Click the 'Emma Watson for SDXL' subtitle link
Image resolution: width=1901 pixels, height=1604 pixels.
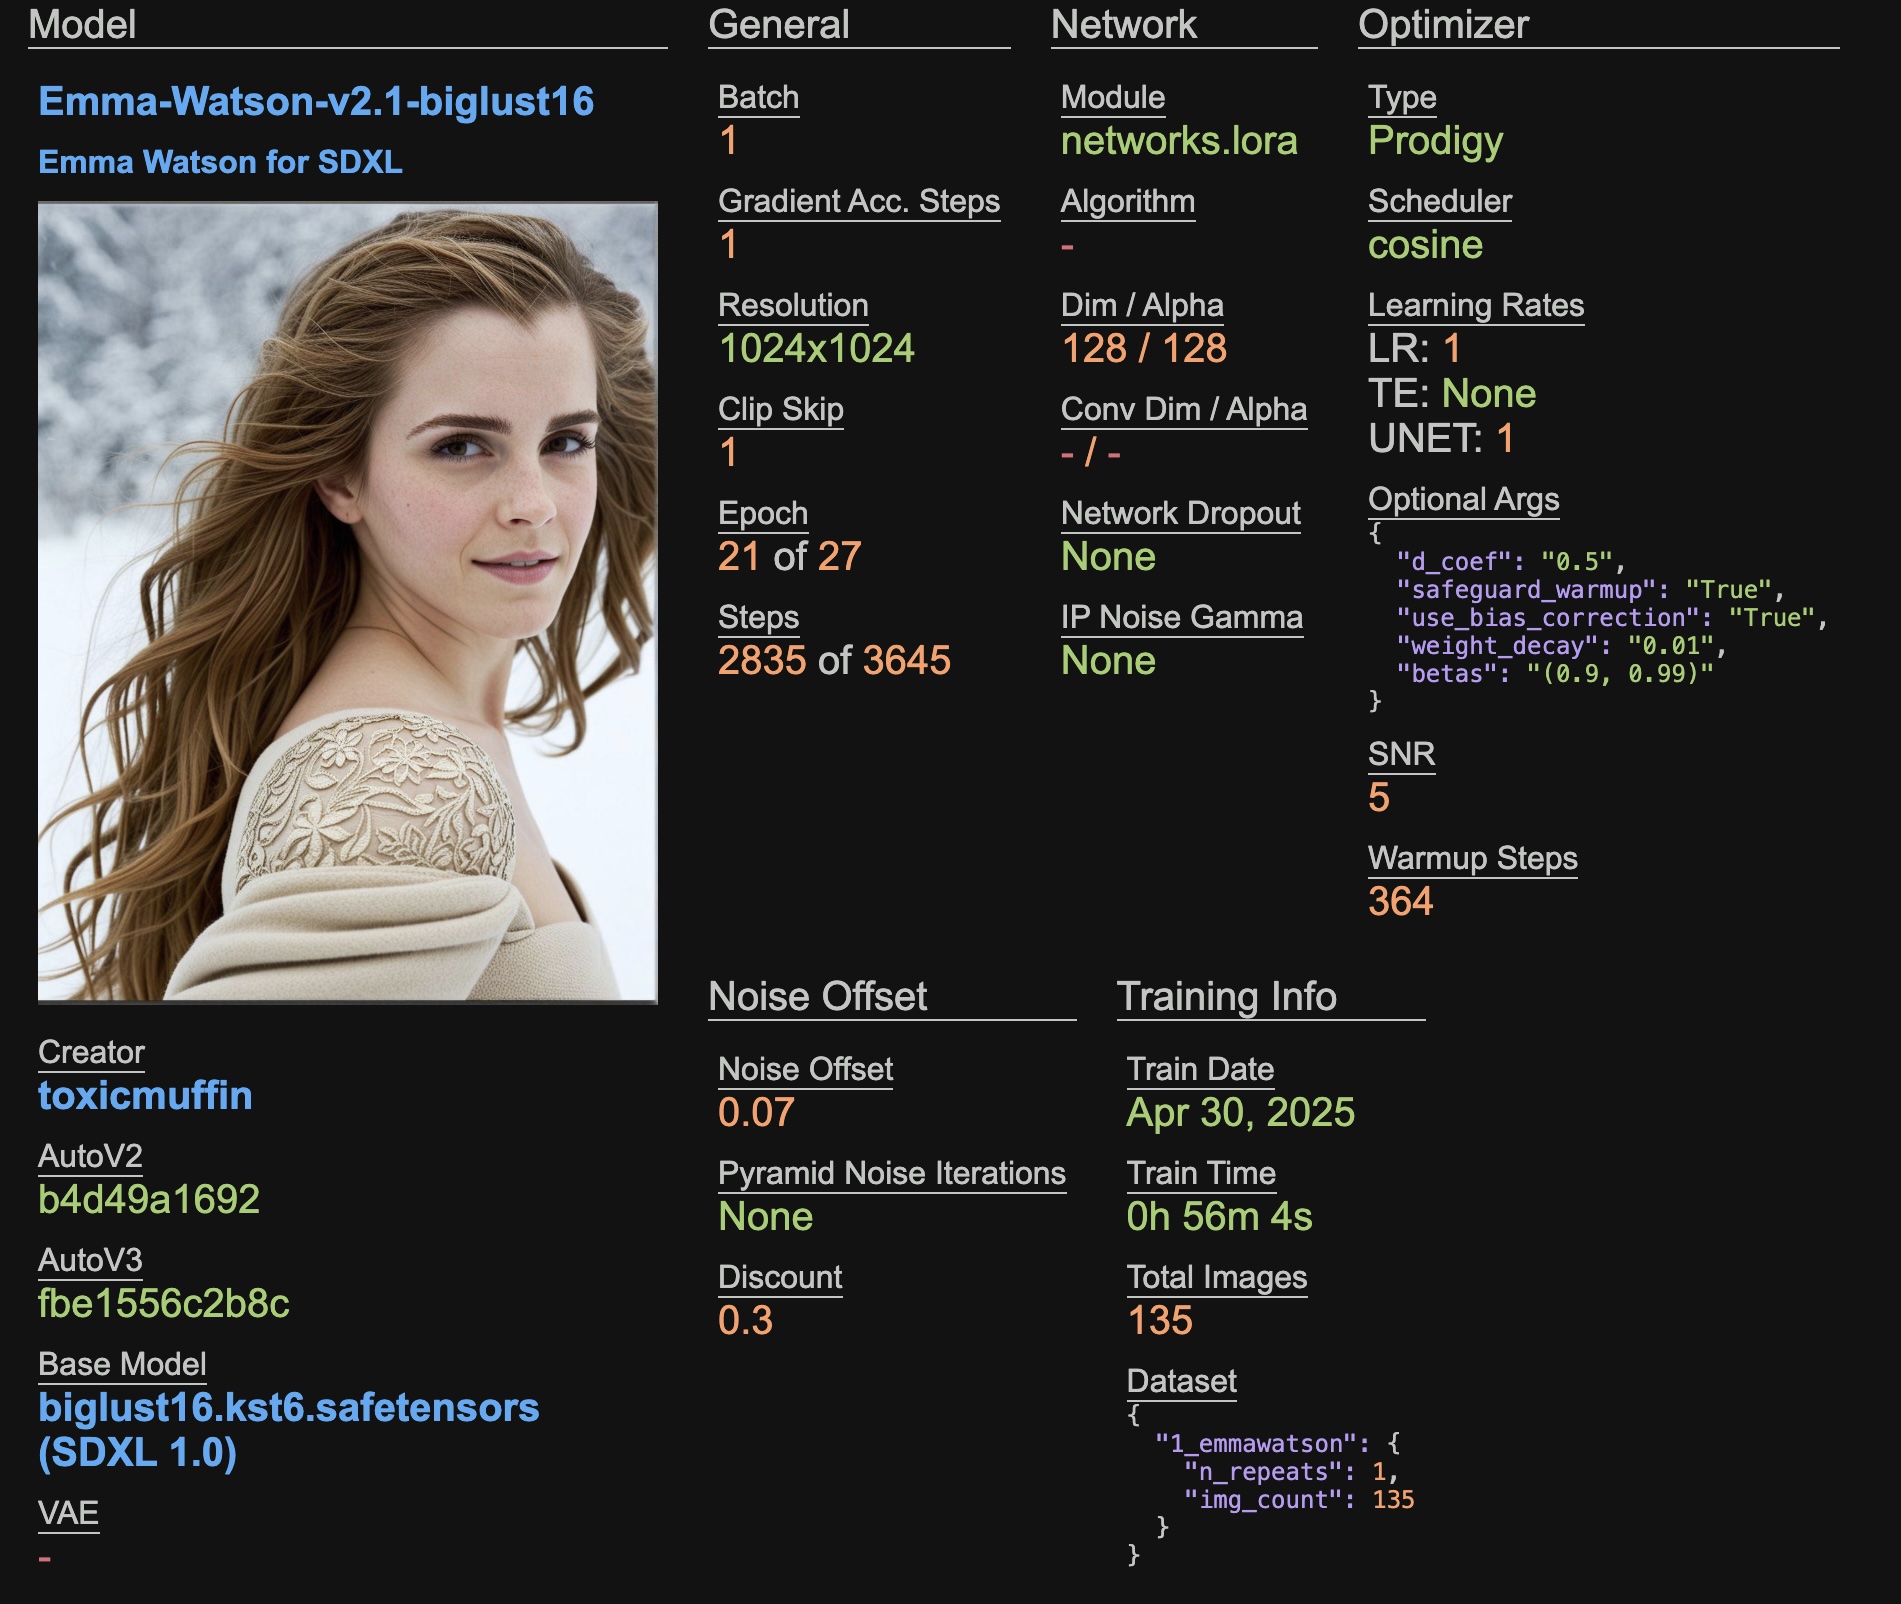[x=220, y=162]
